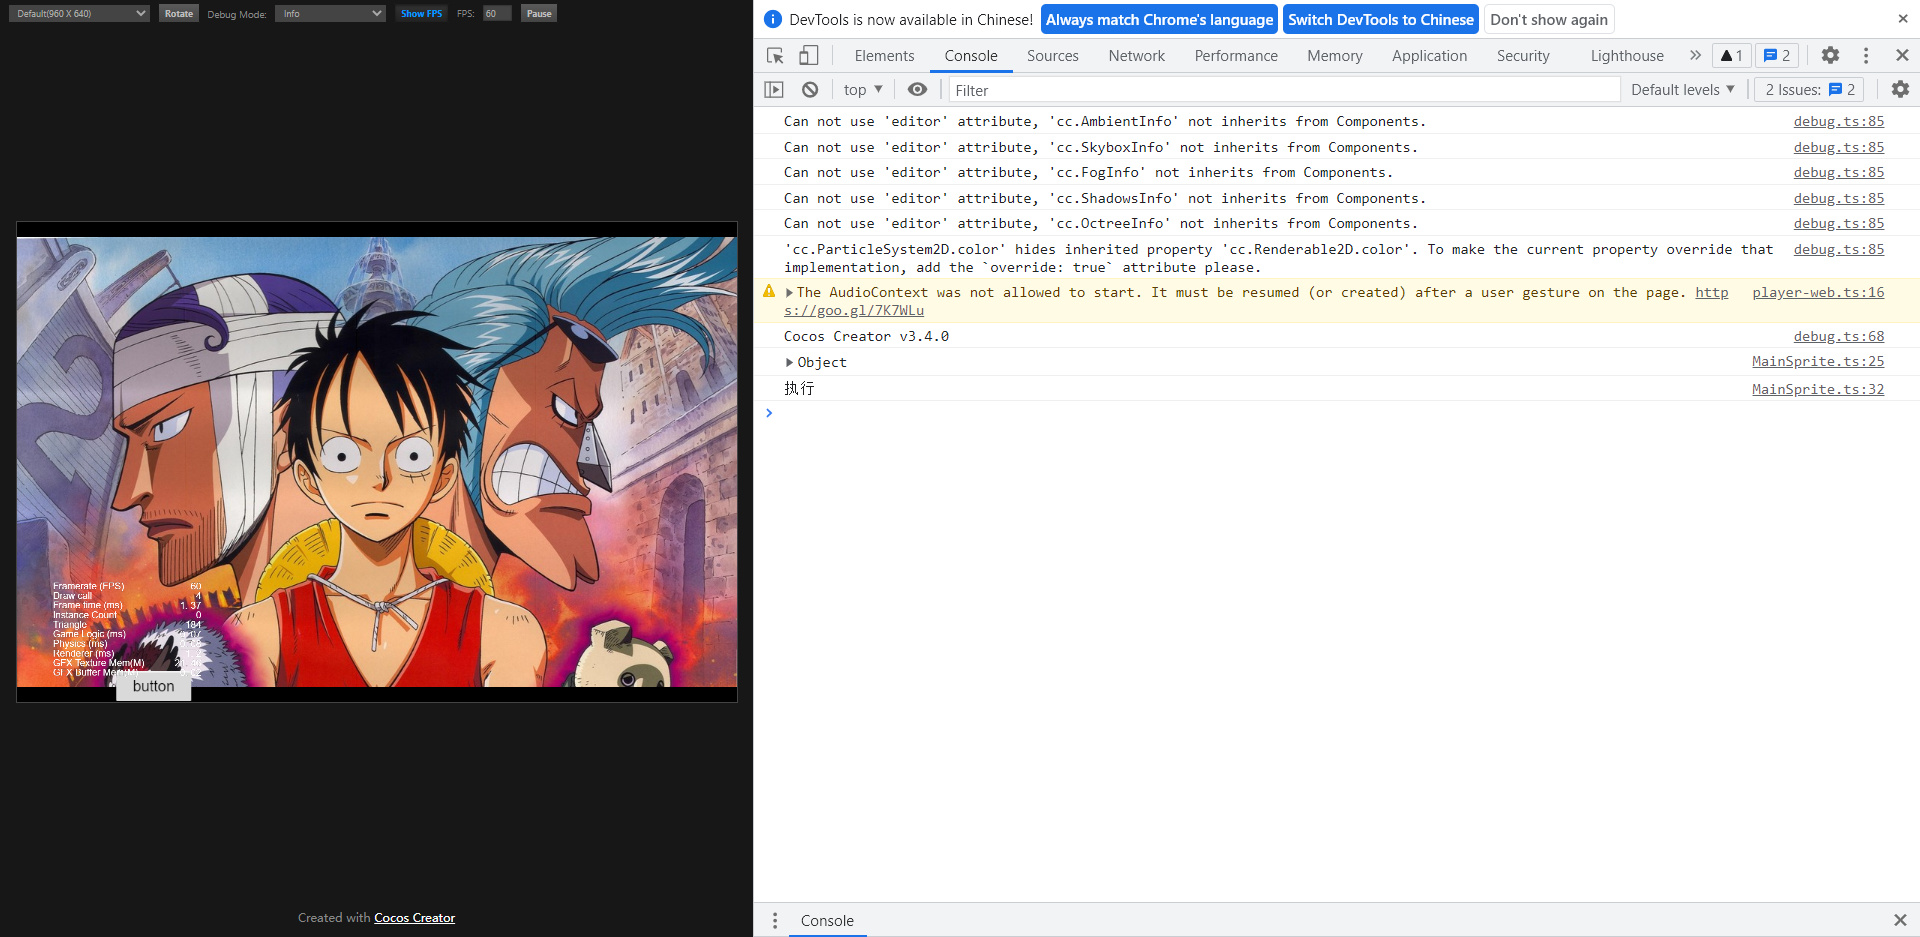Dismiss the DevTools language notification
This screenshot has width=1920, height=937.
pyautogui.click(x=1902, y=19)
